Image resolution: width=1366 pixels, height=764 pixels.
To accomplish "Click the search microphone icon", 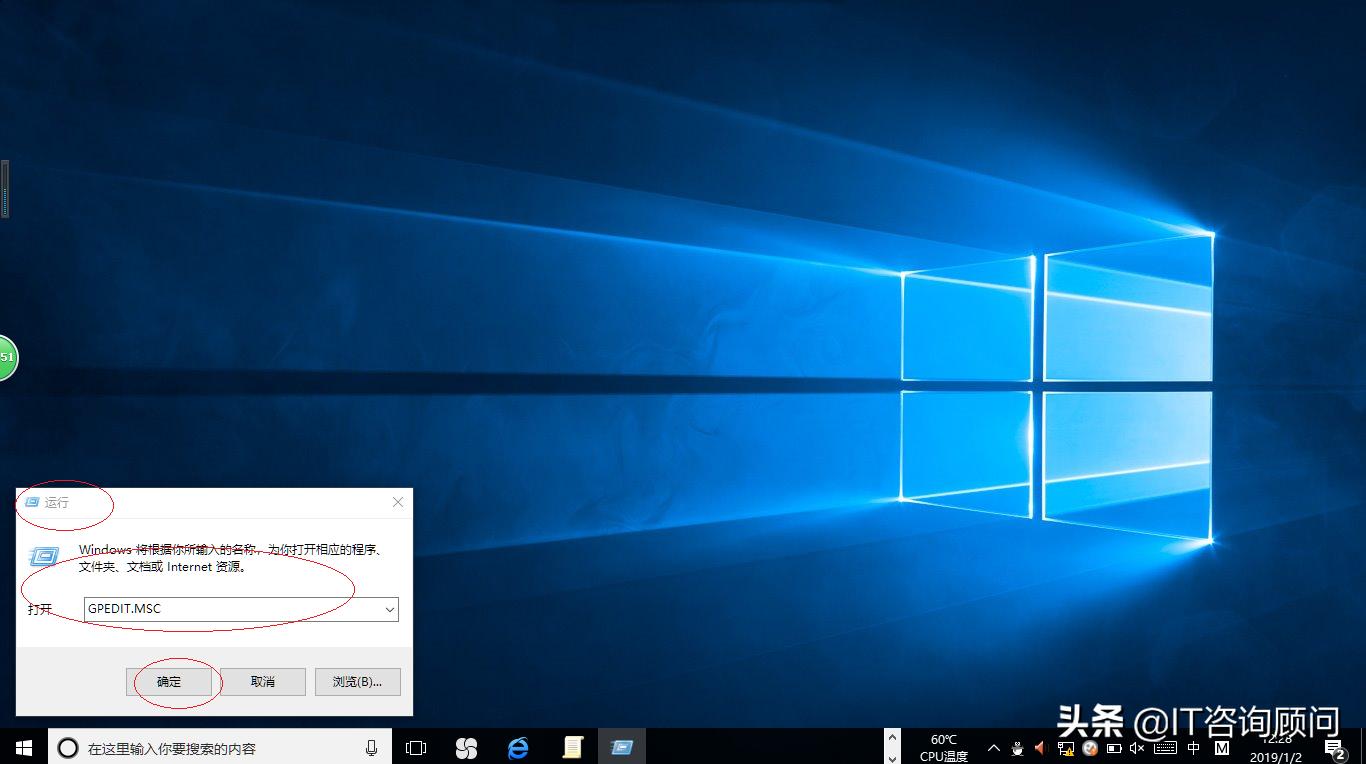I will [x=371, y=747].
